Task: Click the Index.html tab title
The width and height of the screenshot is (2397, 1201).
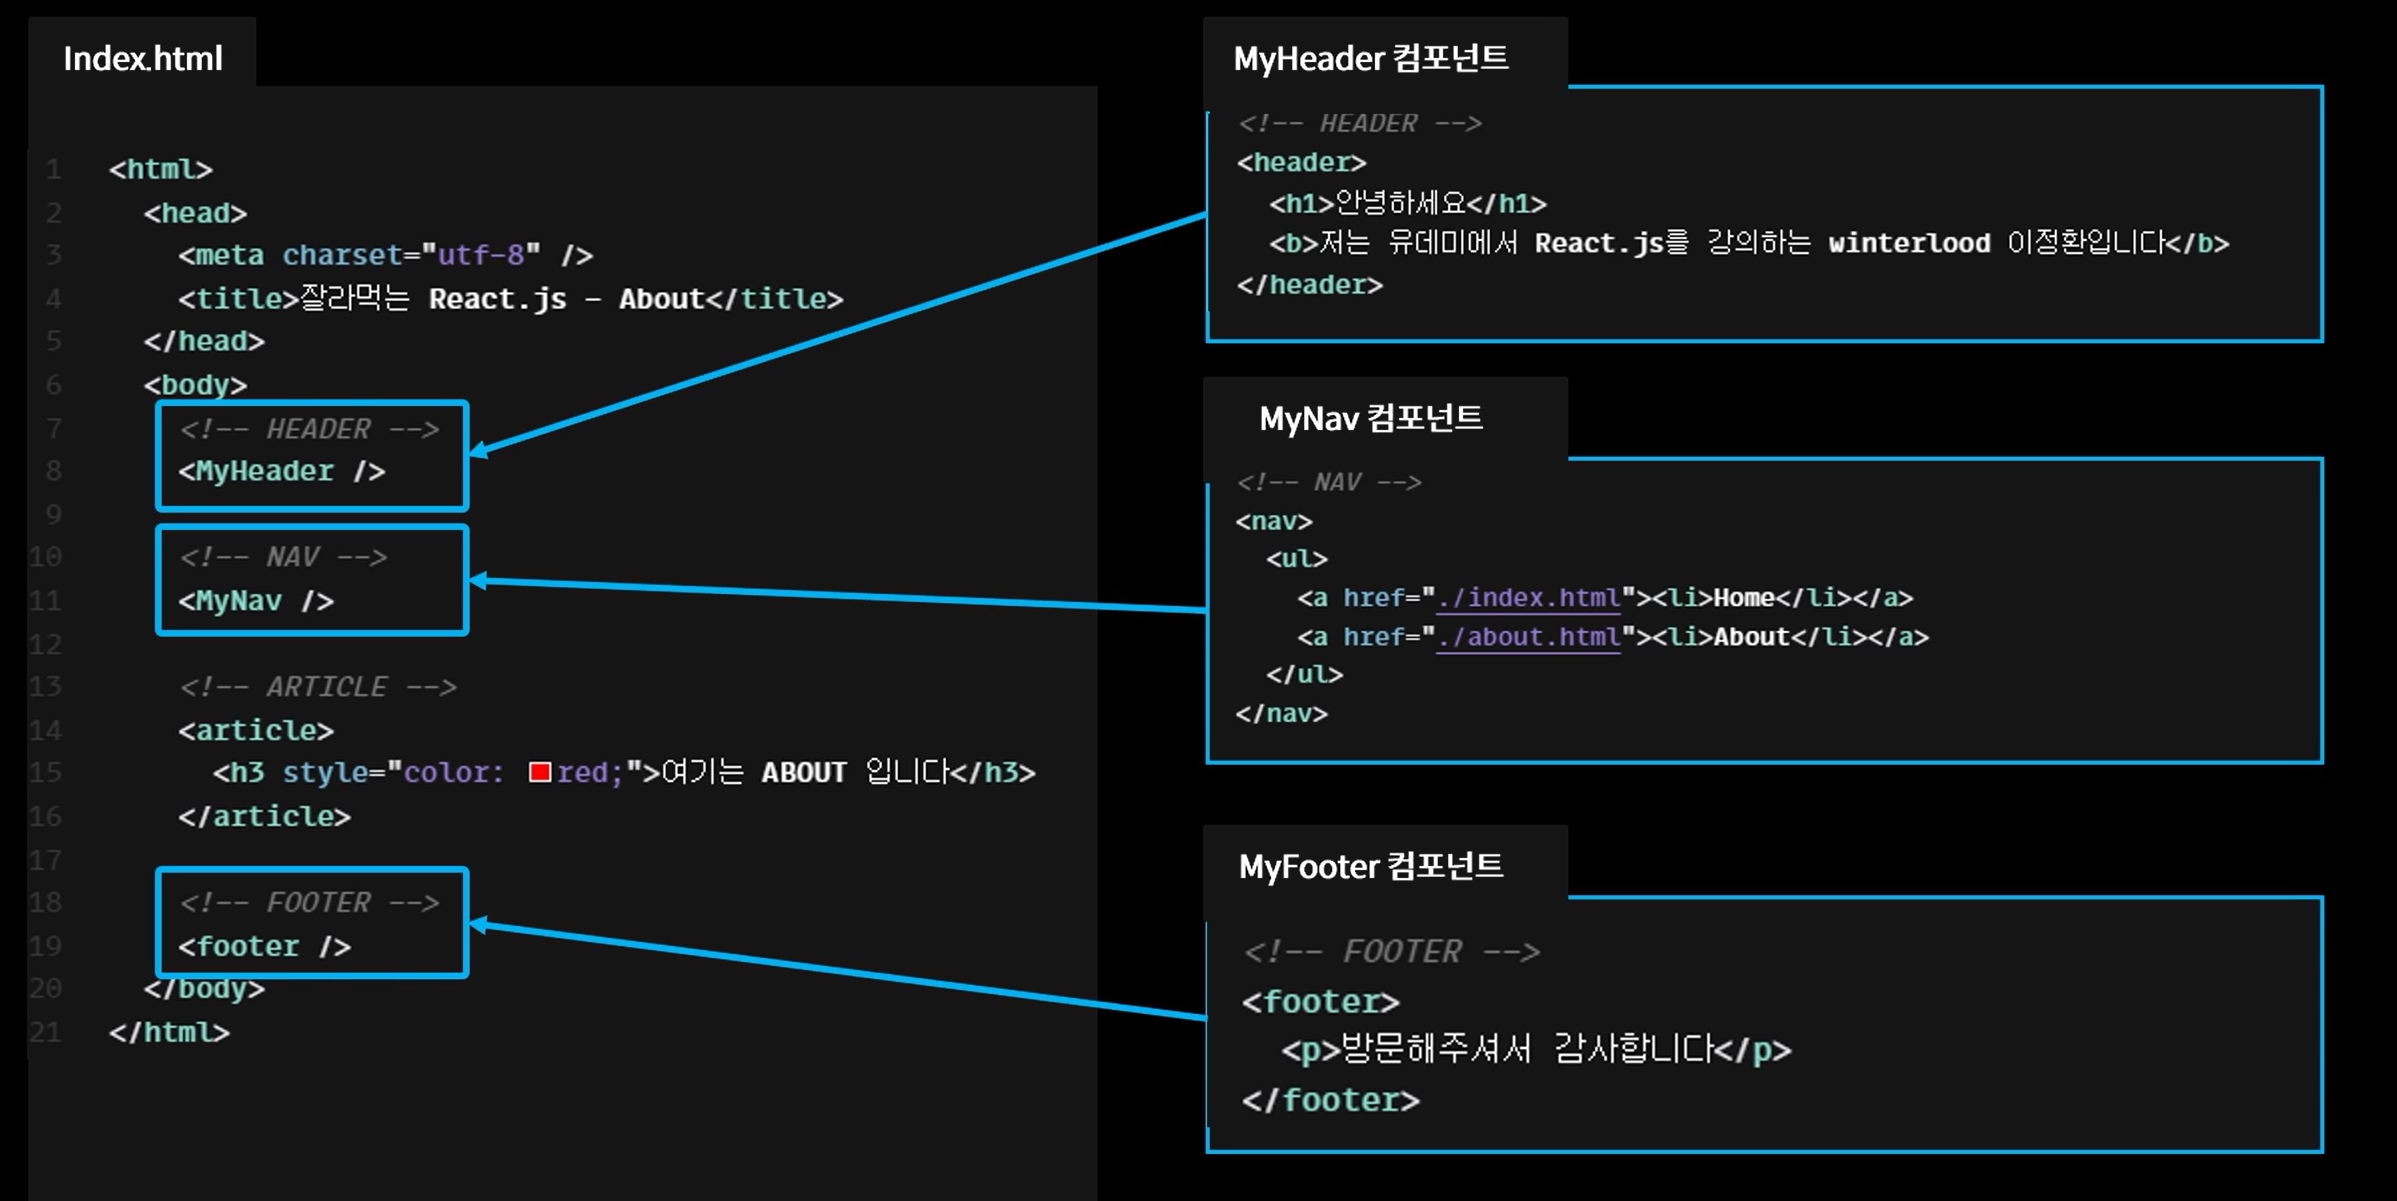Action: [143, 59]
